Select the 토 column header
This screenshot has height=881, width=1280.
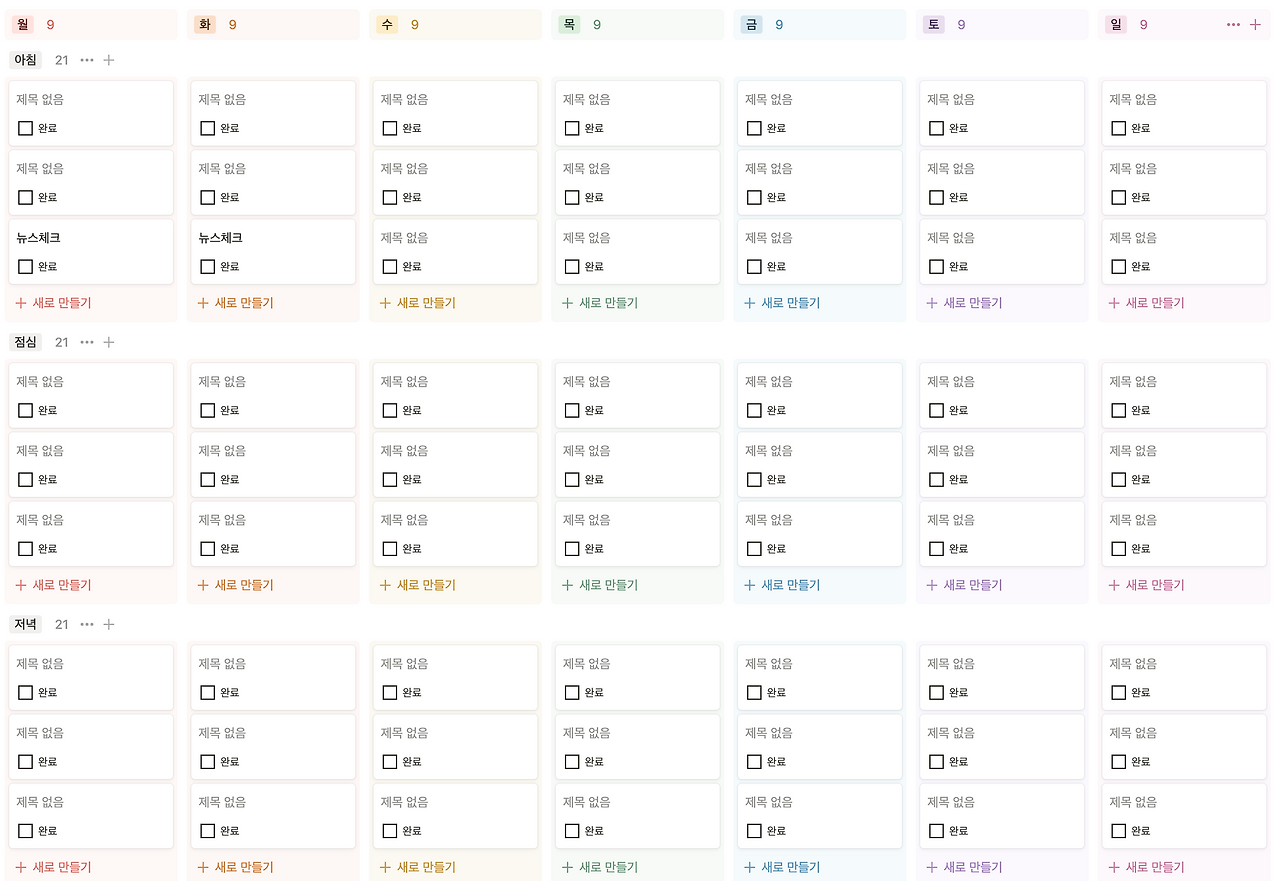(933, 23)
